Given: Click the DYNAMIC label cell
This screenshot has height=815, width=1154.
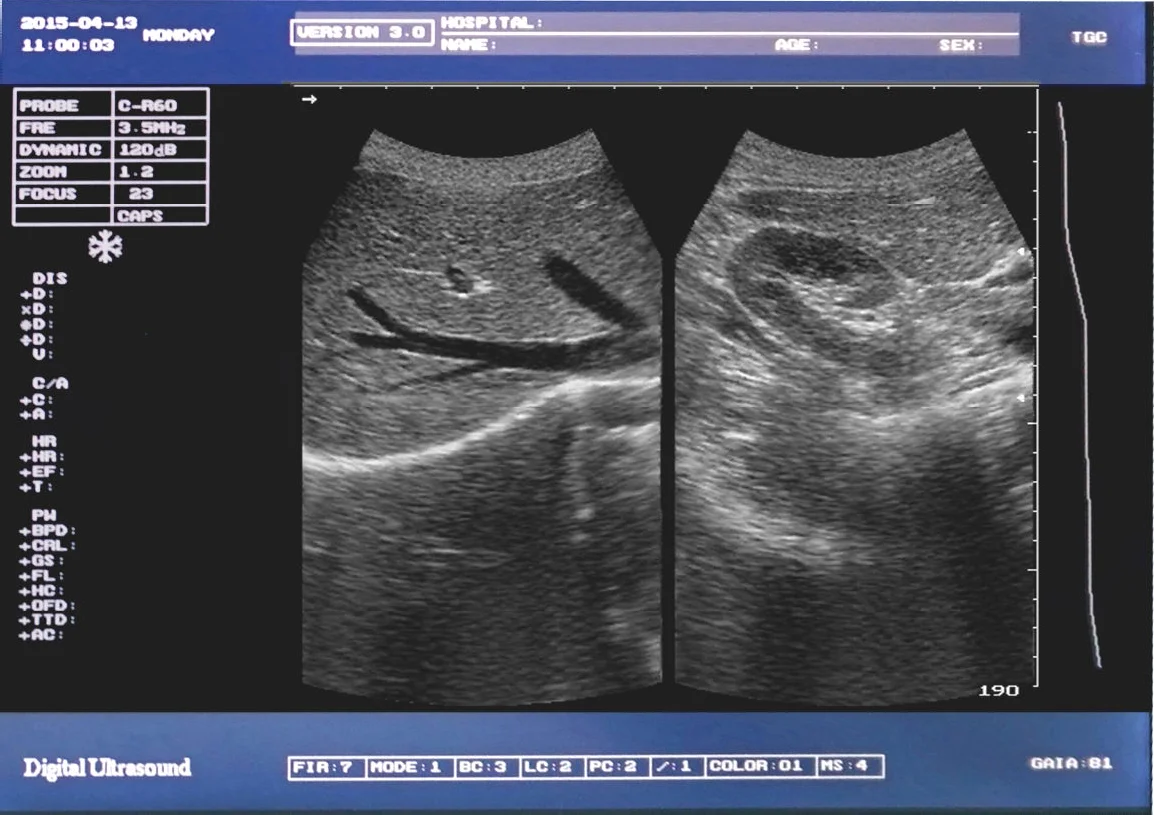Looking at the screenshot, I should (63, 149).
